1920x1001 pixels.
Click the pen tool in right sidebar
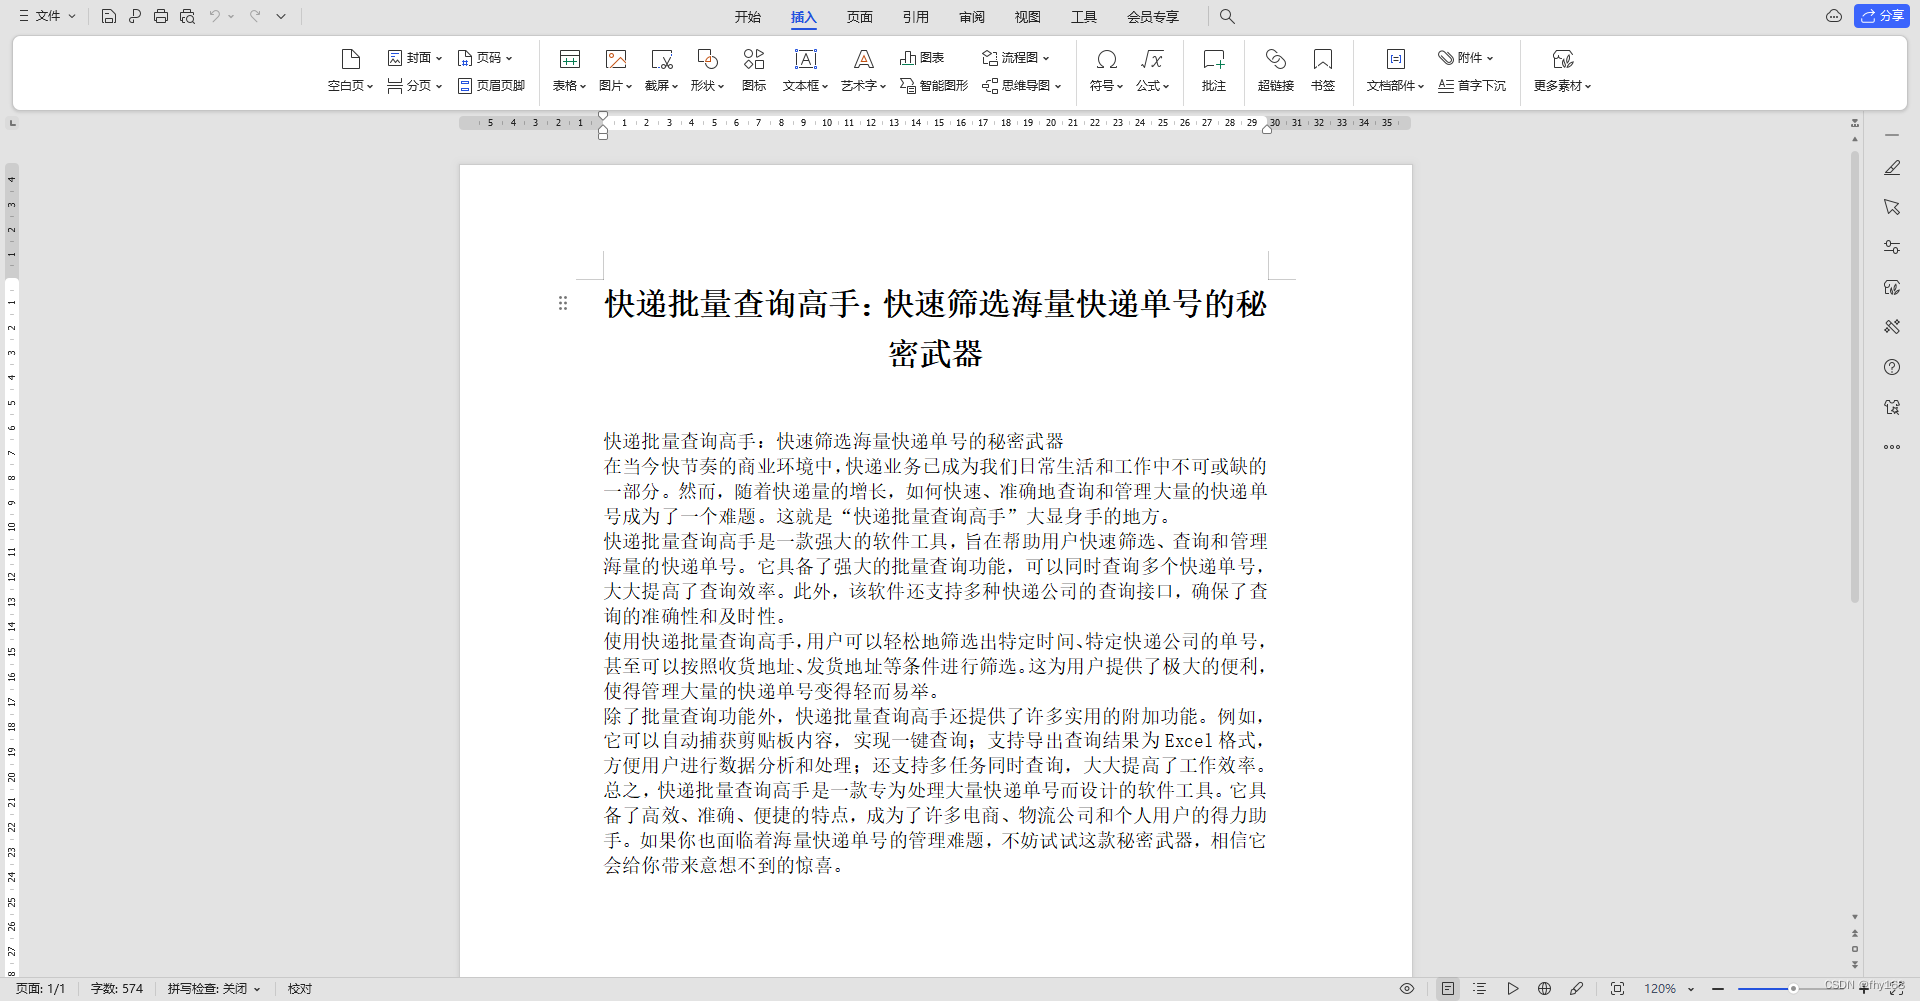1892,168
